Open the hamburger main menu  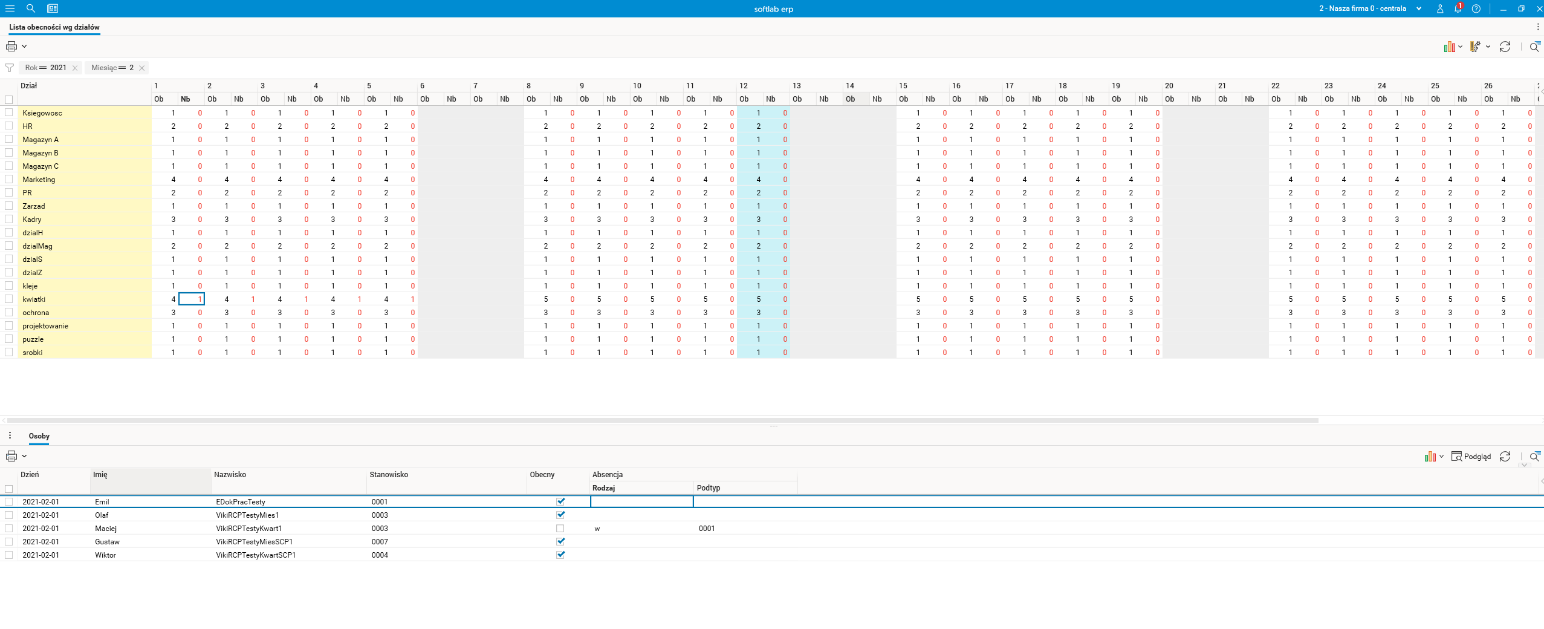pyautogui.click(x=9, y=8)
